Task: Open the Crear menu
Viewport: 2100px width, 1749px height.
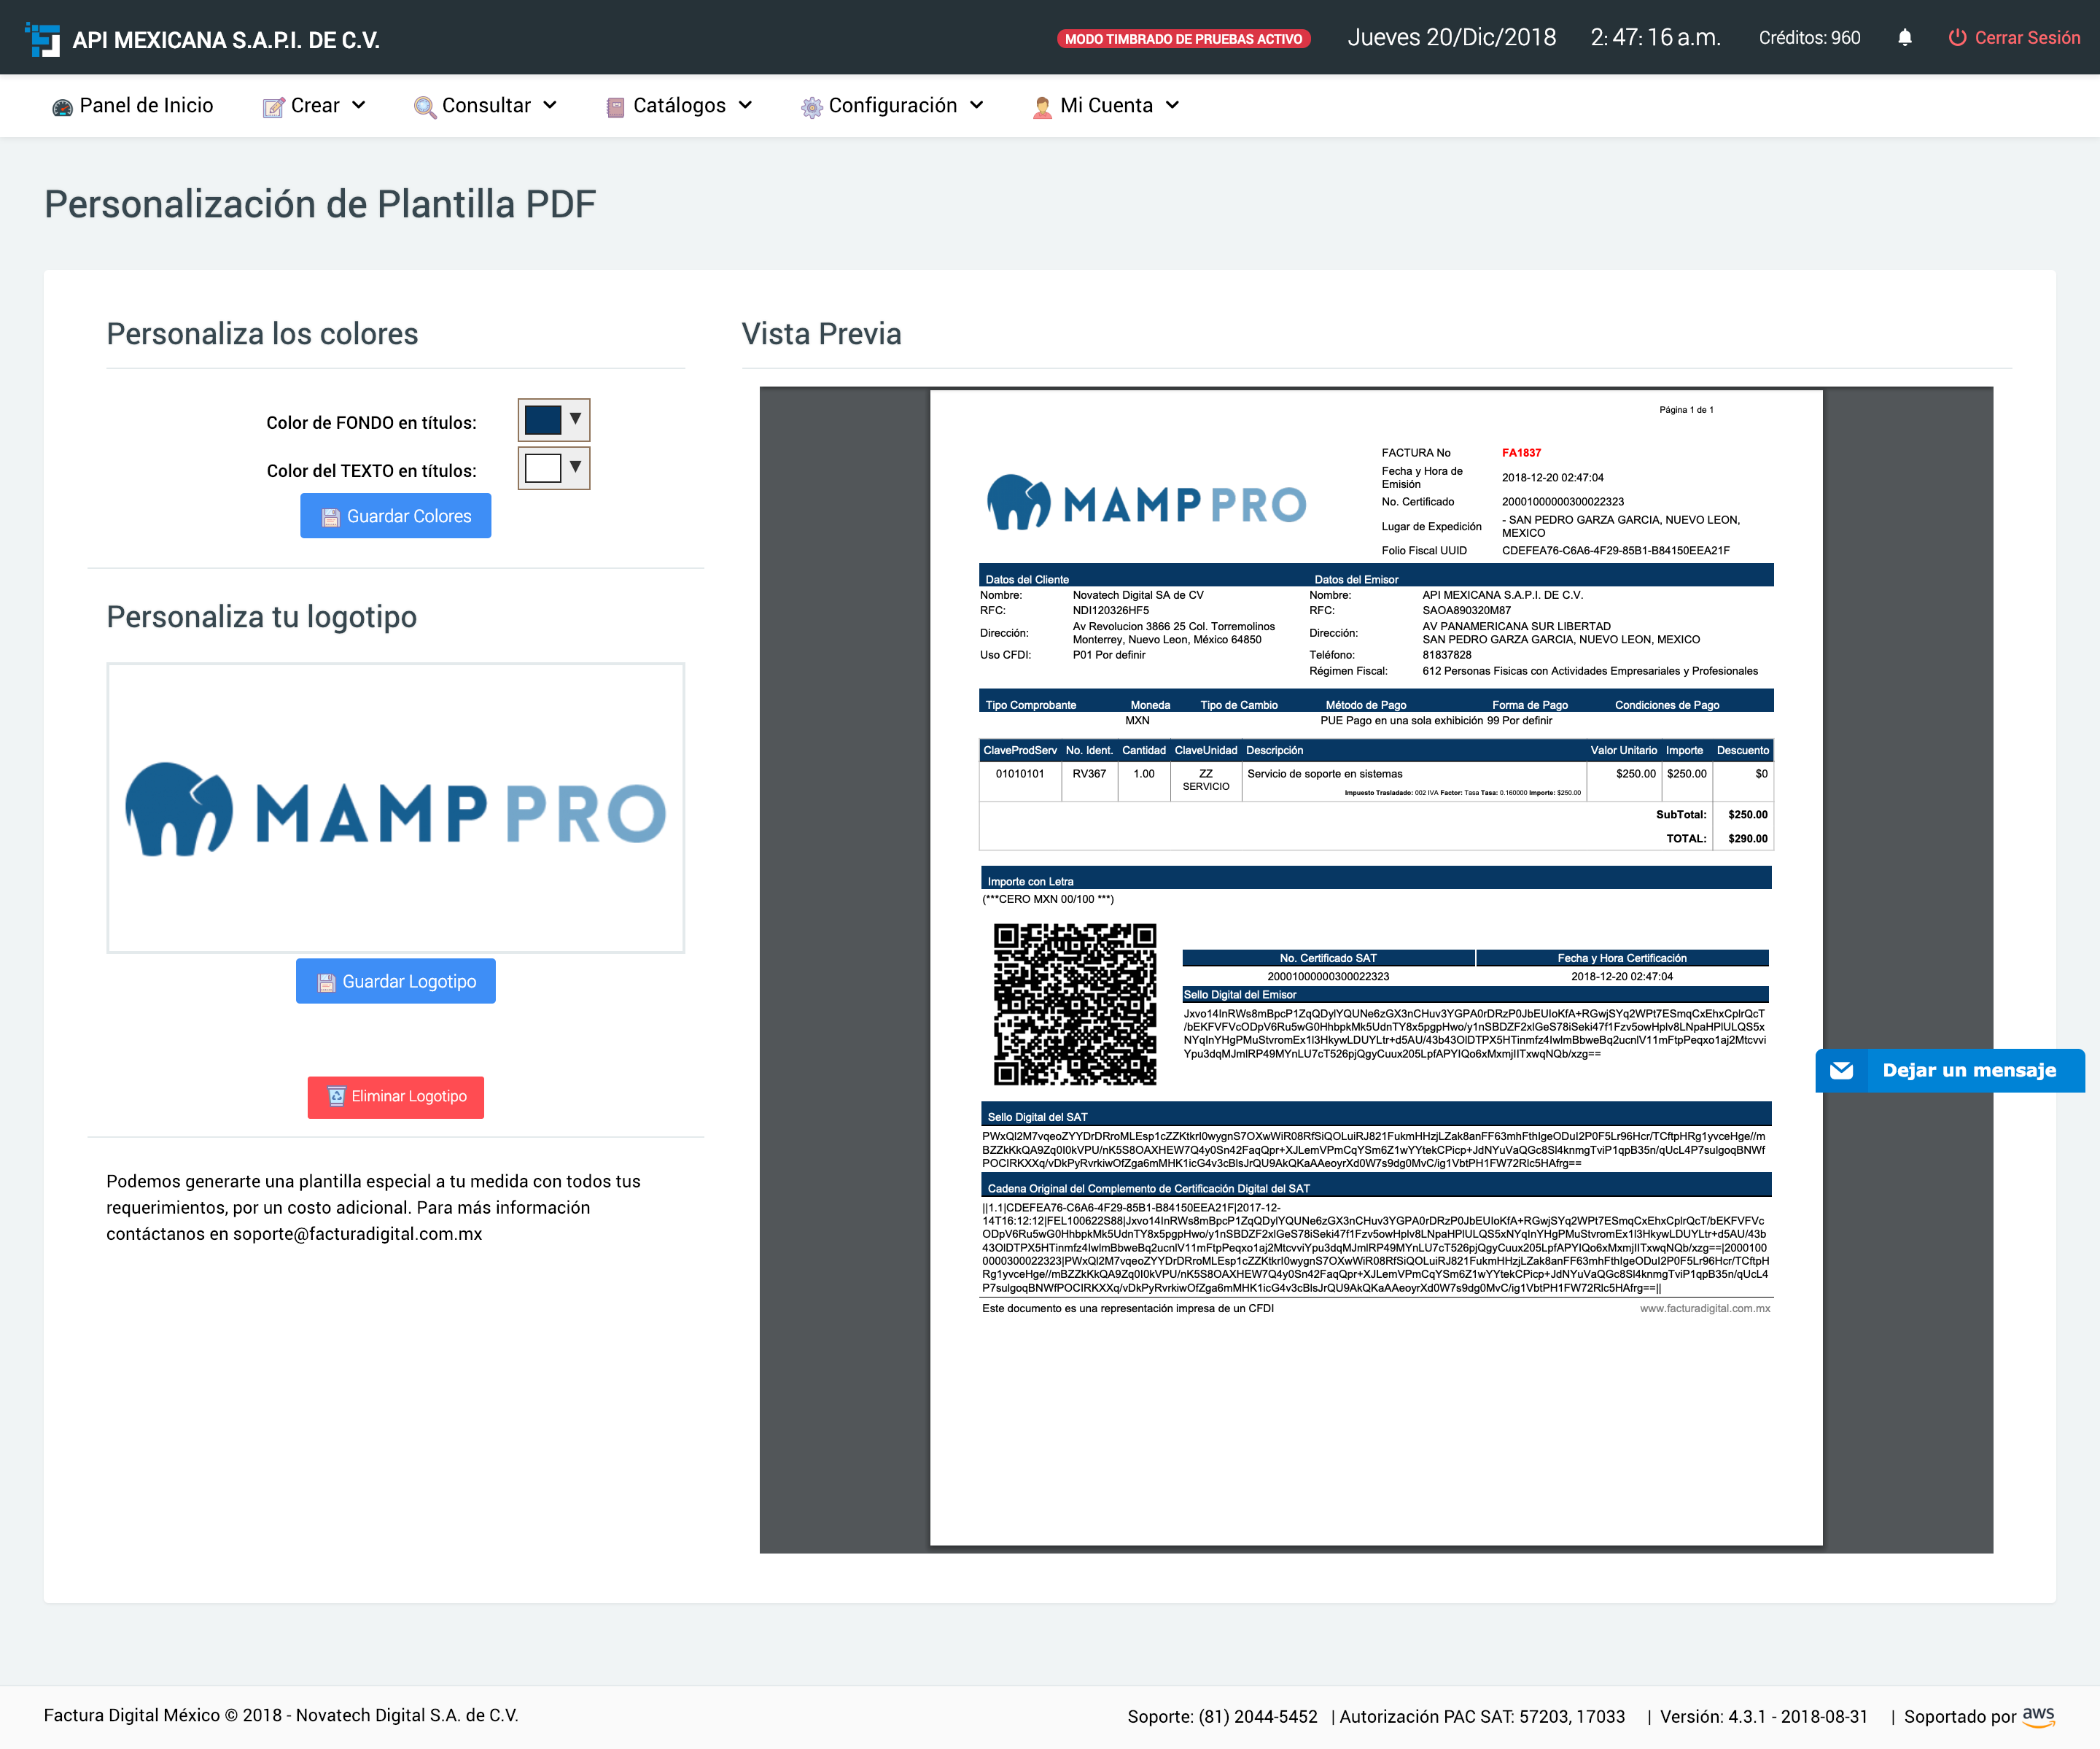Action: point(314,106)
